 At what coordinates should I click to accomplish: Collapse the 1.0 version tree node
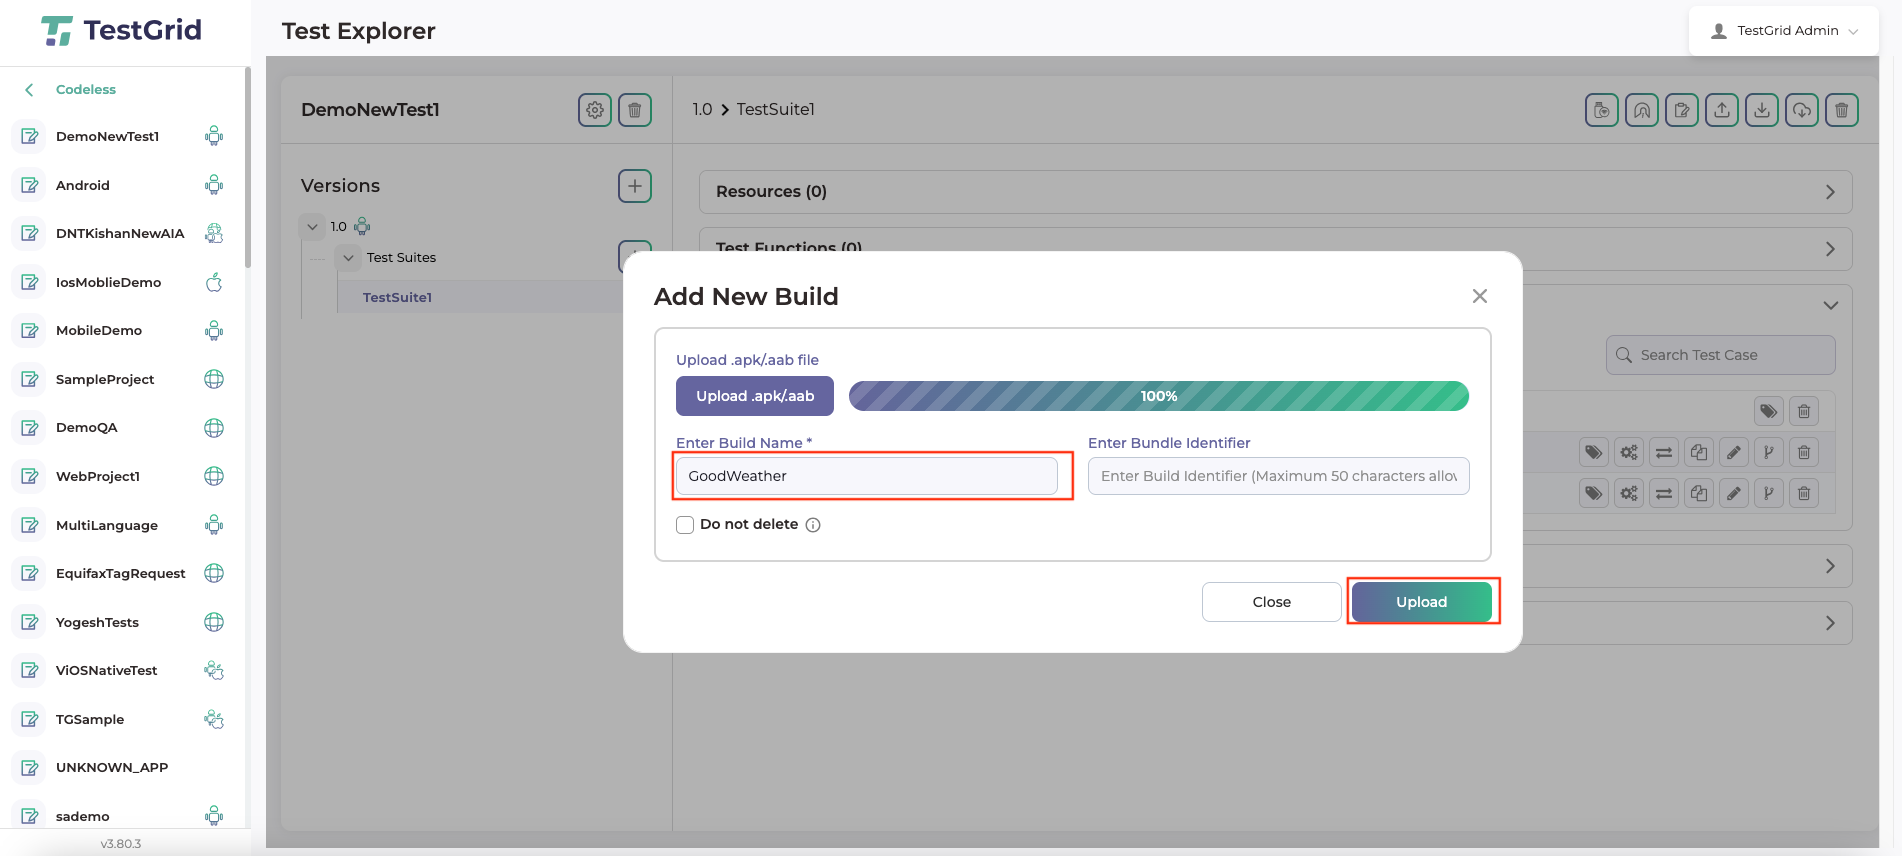click(x=313, y=227)
